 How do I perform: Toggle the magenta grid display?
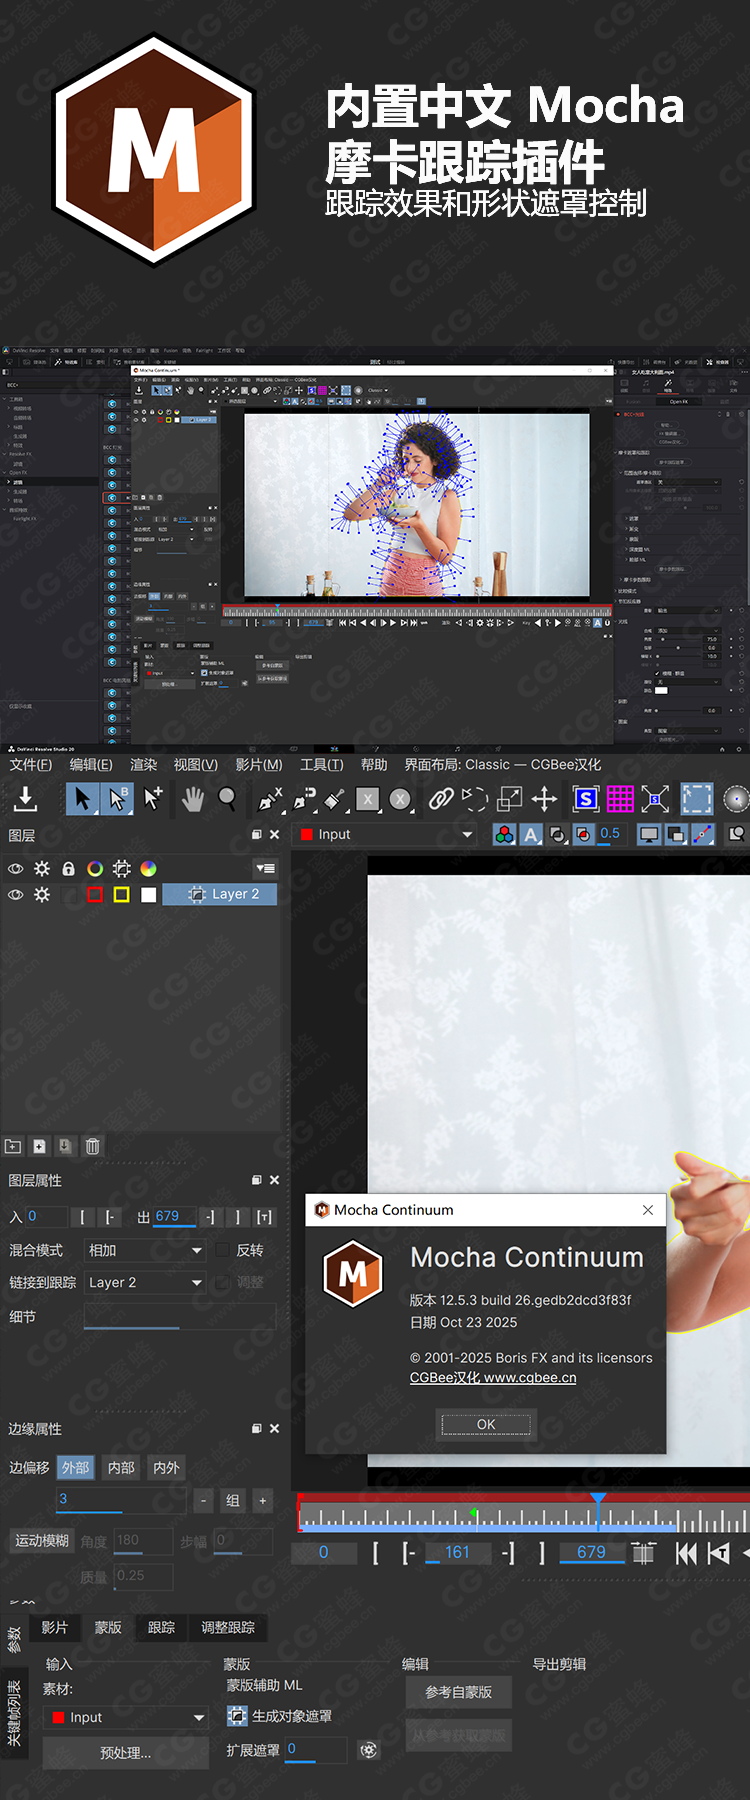pos(620,798)
